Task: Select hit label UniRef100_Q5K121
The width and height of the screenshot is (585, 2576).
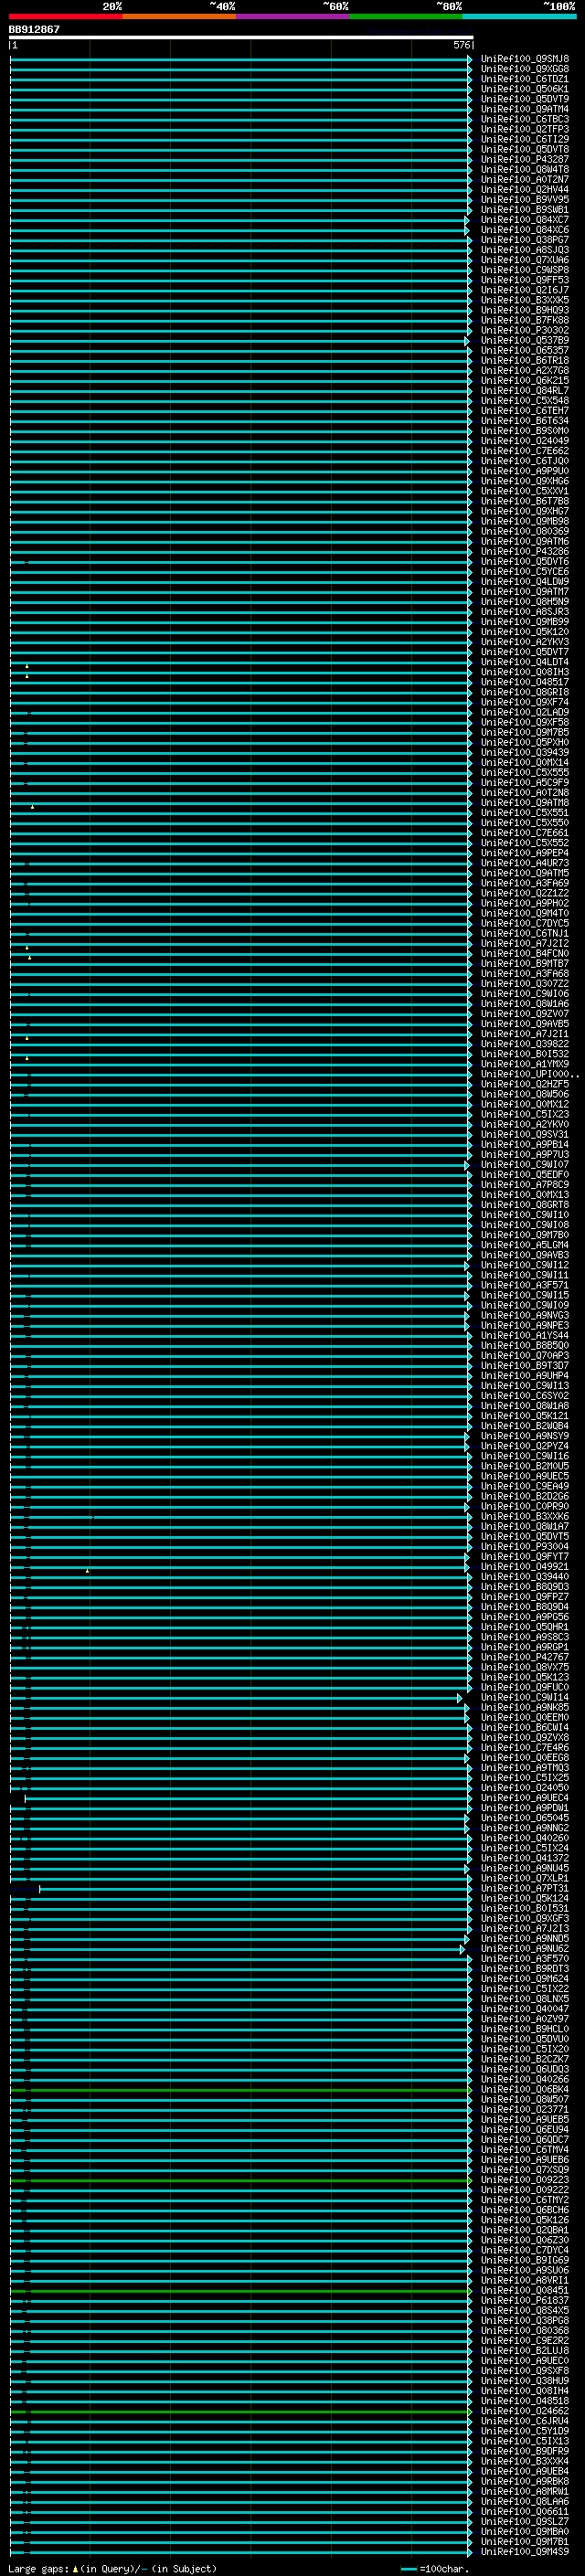Action: tap(524, 1416)
